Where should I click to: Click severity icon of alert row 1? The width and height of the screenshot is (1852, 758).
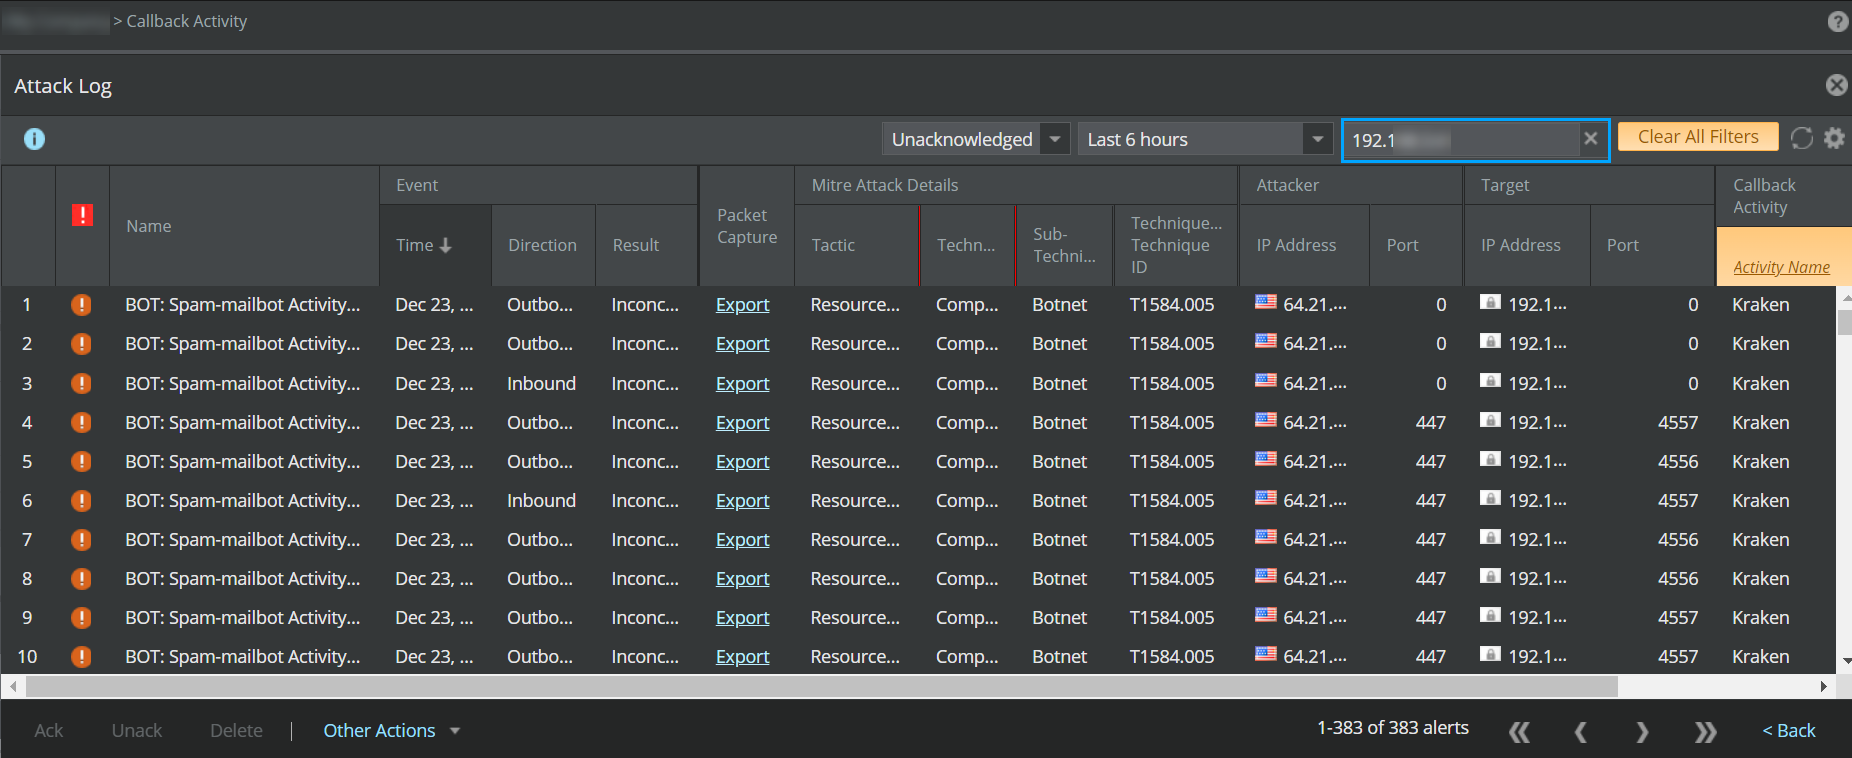coord(81,305)
